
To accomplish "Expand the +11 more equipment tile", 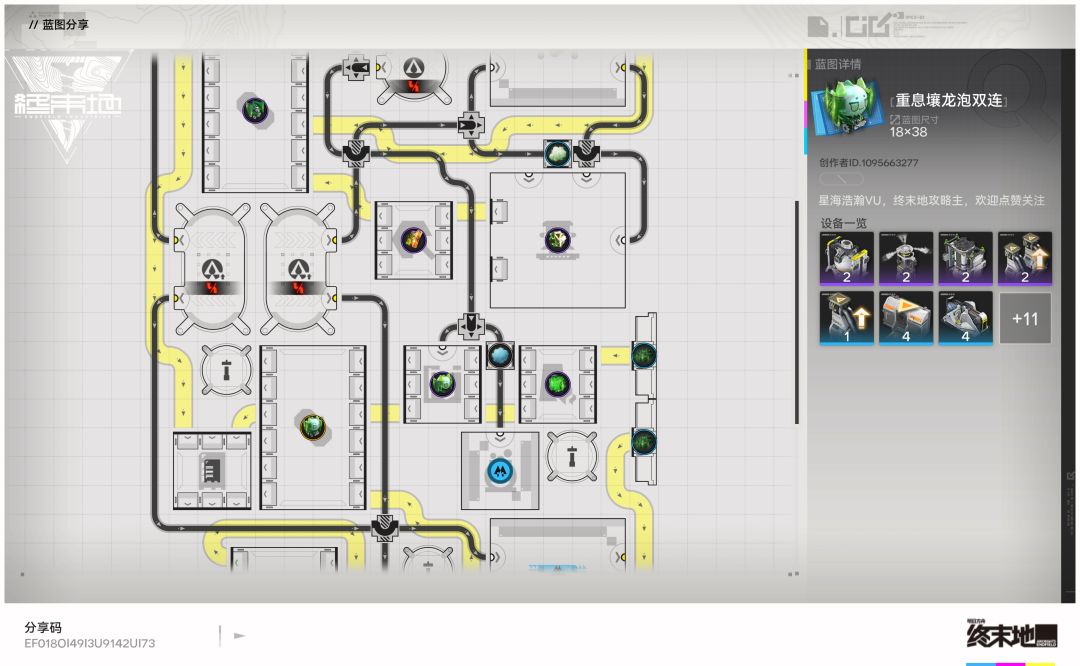I will click(1025, 318).
